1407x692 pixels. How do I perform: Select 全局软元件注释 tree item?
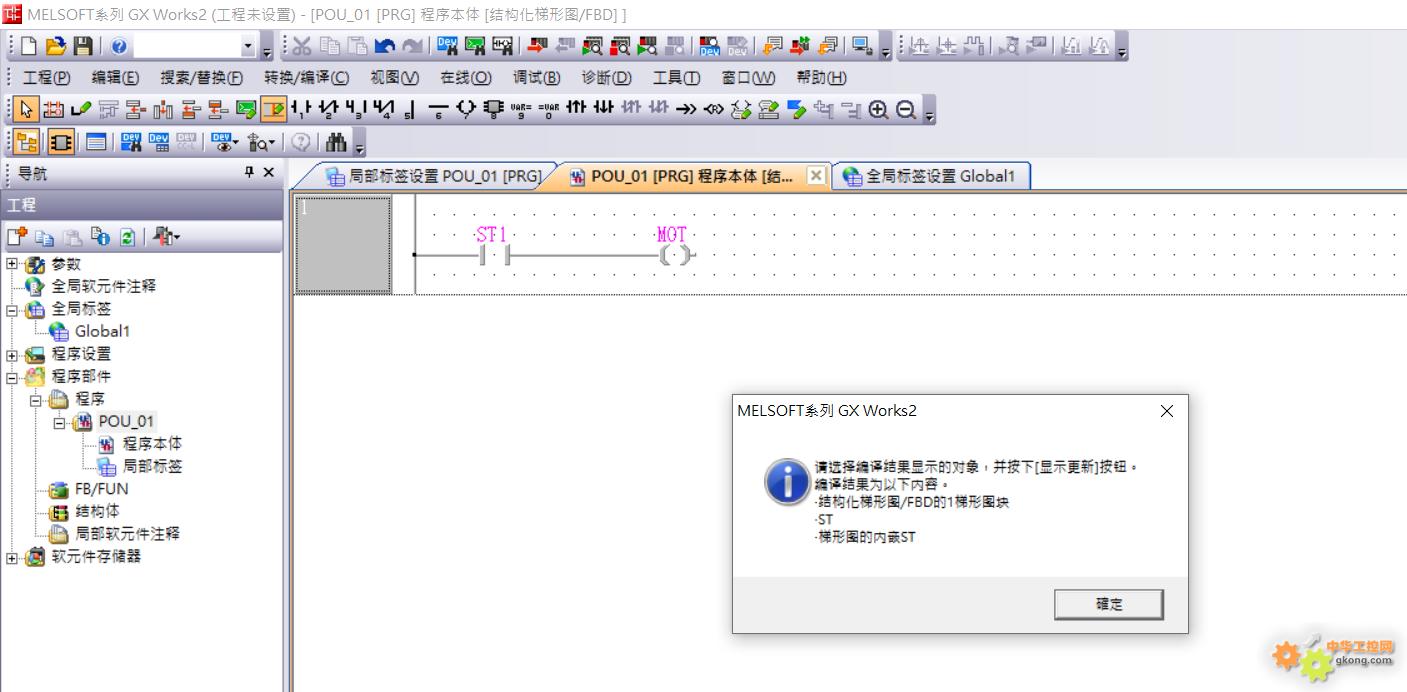click(x=104, y=286)
